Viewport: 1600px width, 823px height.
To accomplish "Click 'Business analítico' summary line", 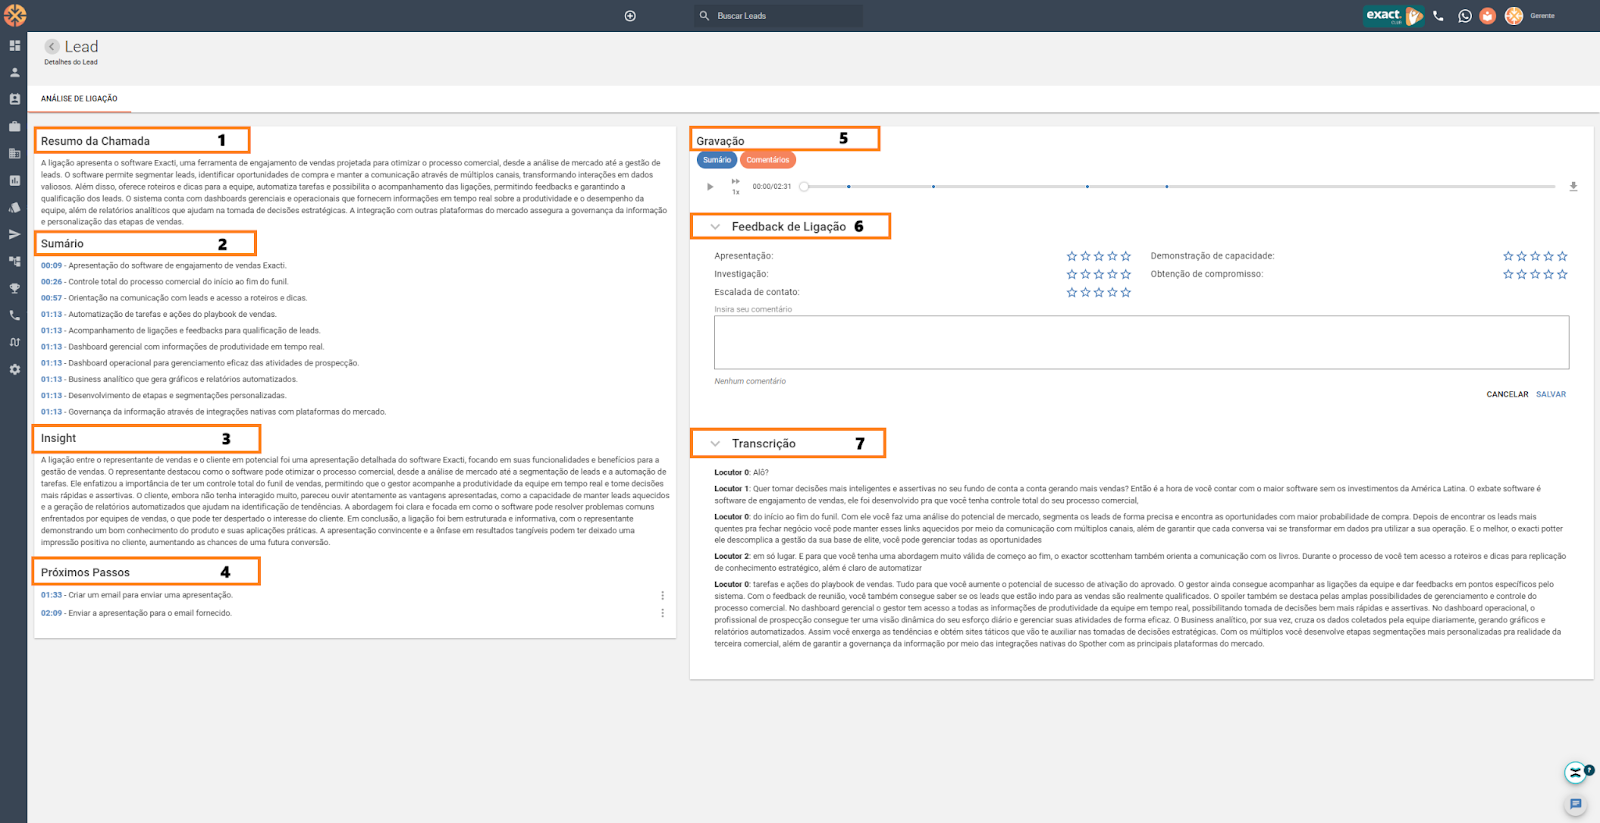I will pos(169,380).
